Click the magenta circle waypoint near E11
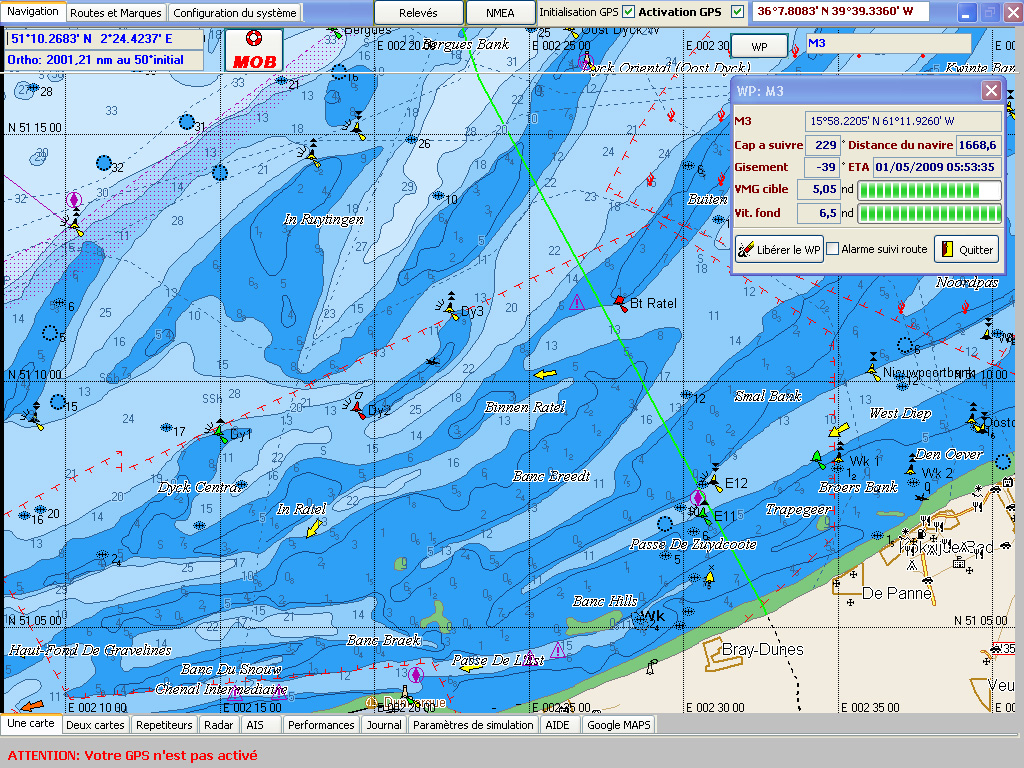Image resolution: width=1024 pixels, height=768 pixels. point(697,498)
